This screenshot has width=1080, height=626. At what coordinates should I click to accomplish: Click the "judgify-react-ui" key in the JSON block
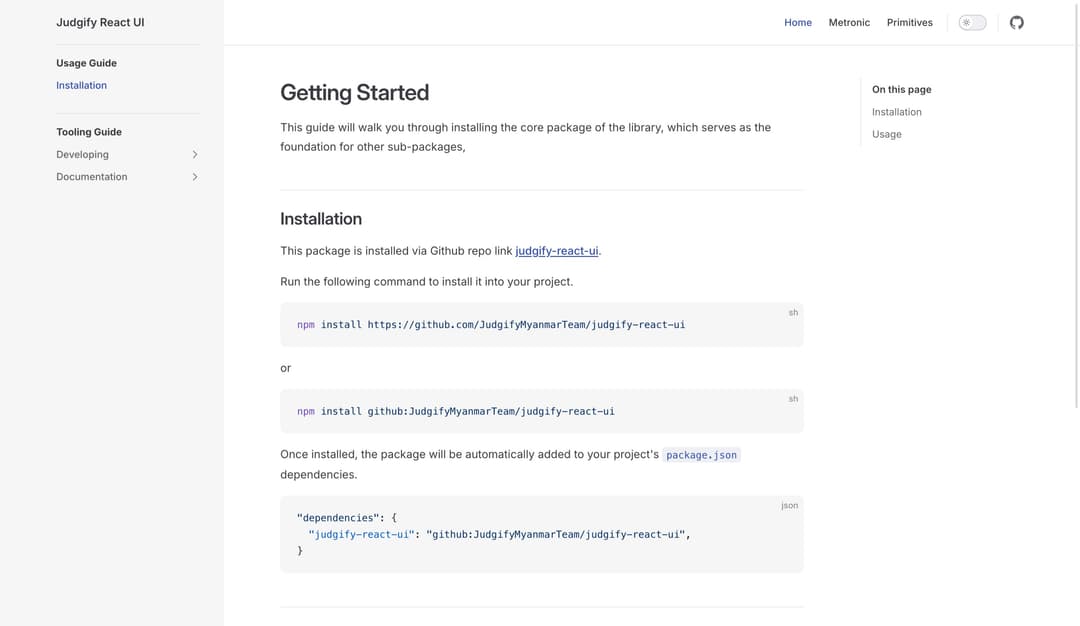coord(362,534)
